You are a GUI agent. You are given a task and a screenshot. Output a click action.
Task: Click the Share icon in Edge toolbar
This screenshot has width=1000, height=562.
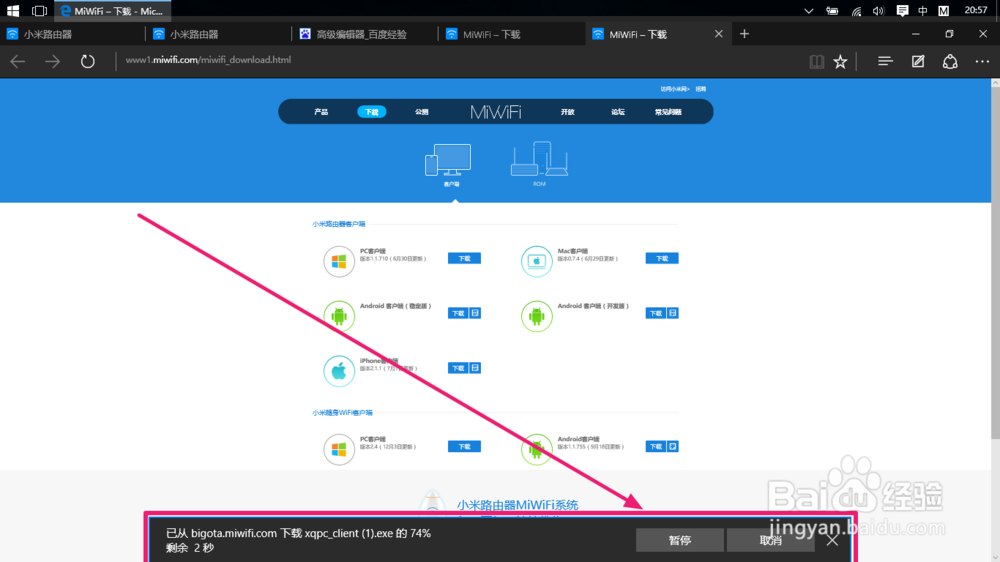(950, 61)
